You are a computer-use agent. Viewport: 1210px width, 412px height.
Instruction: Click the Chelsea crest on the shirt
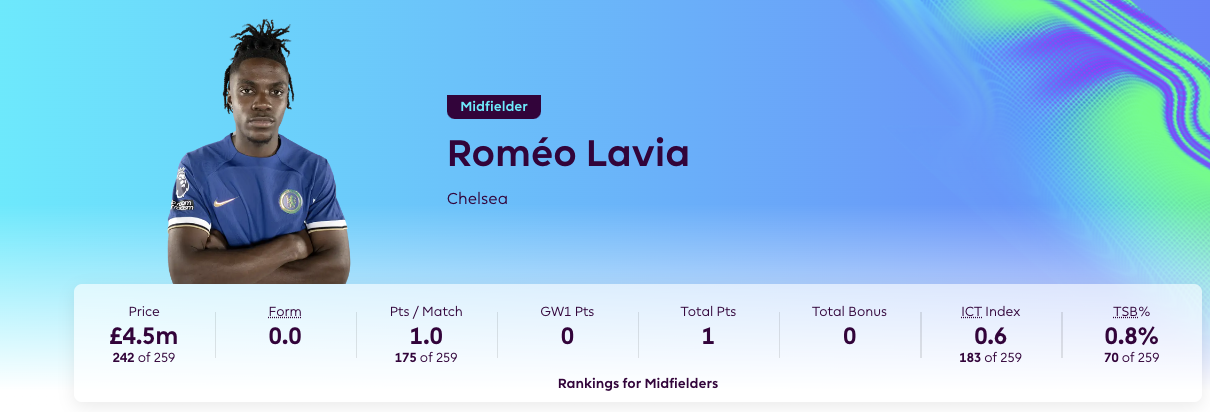click(290, 200)
